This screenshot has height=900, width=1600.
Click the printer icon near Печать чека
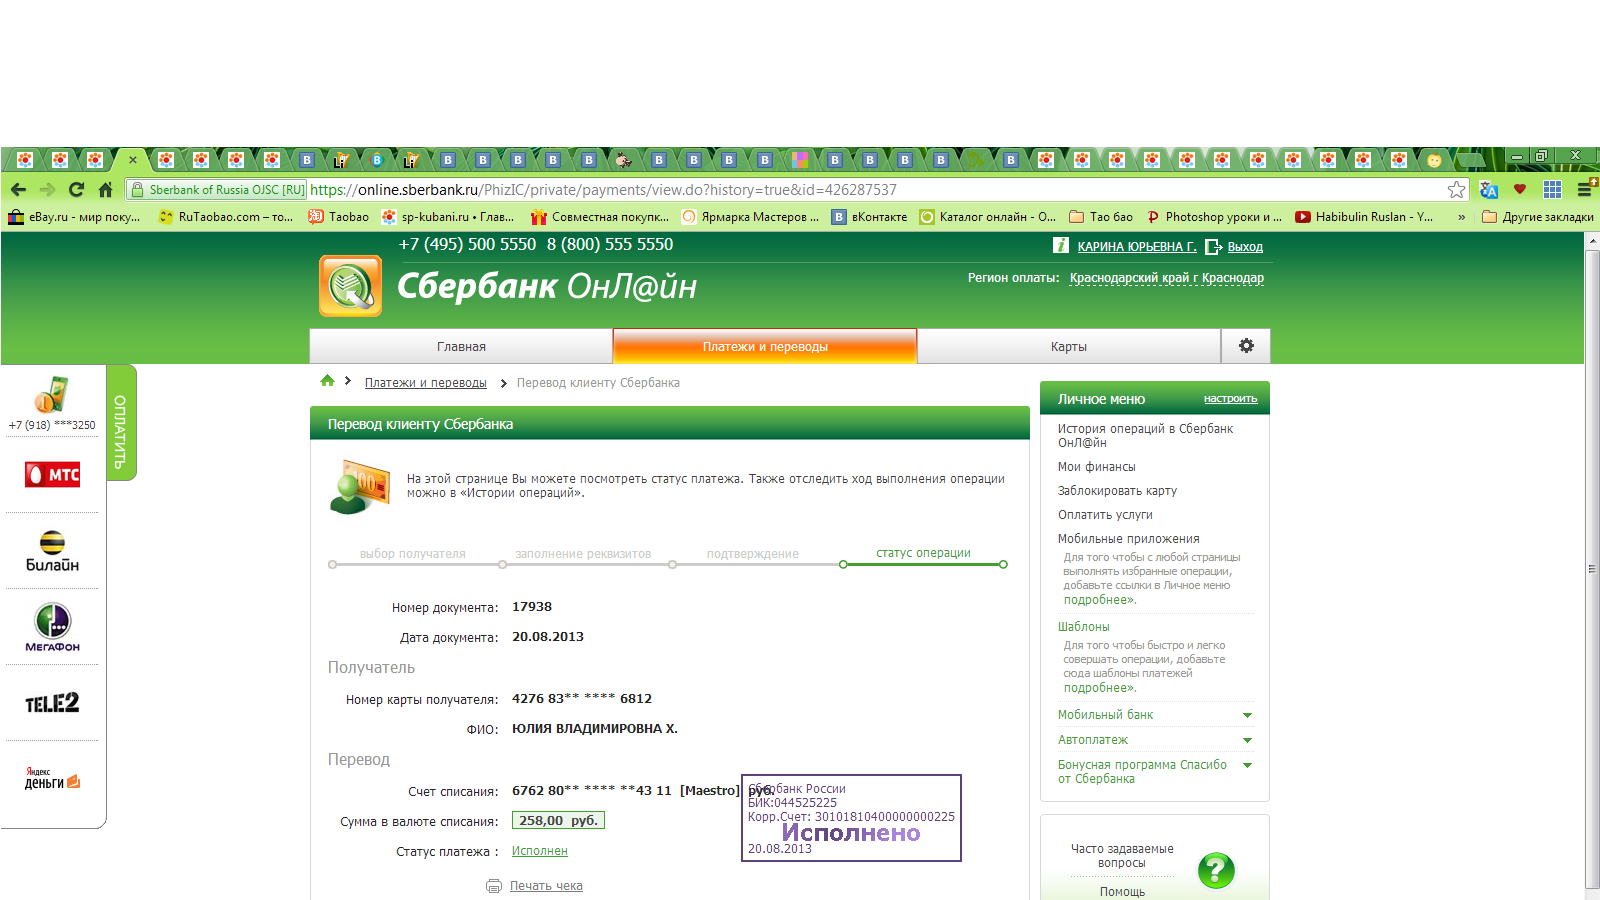coord(494,886)
